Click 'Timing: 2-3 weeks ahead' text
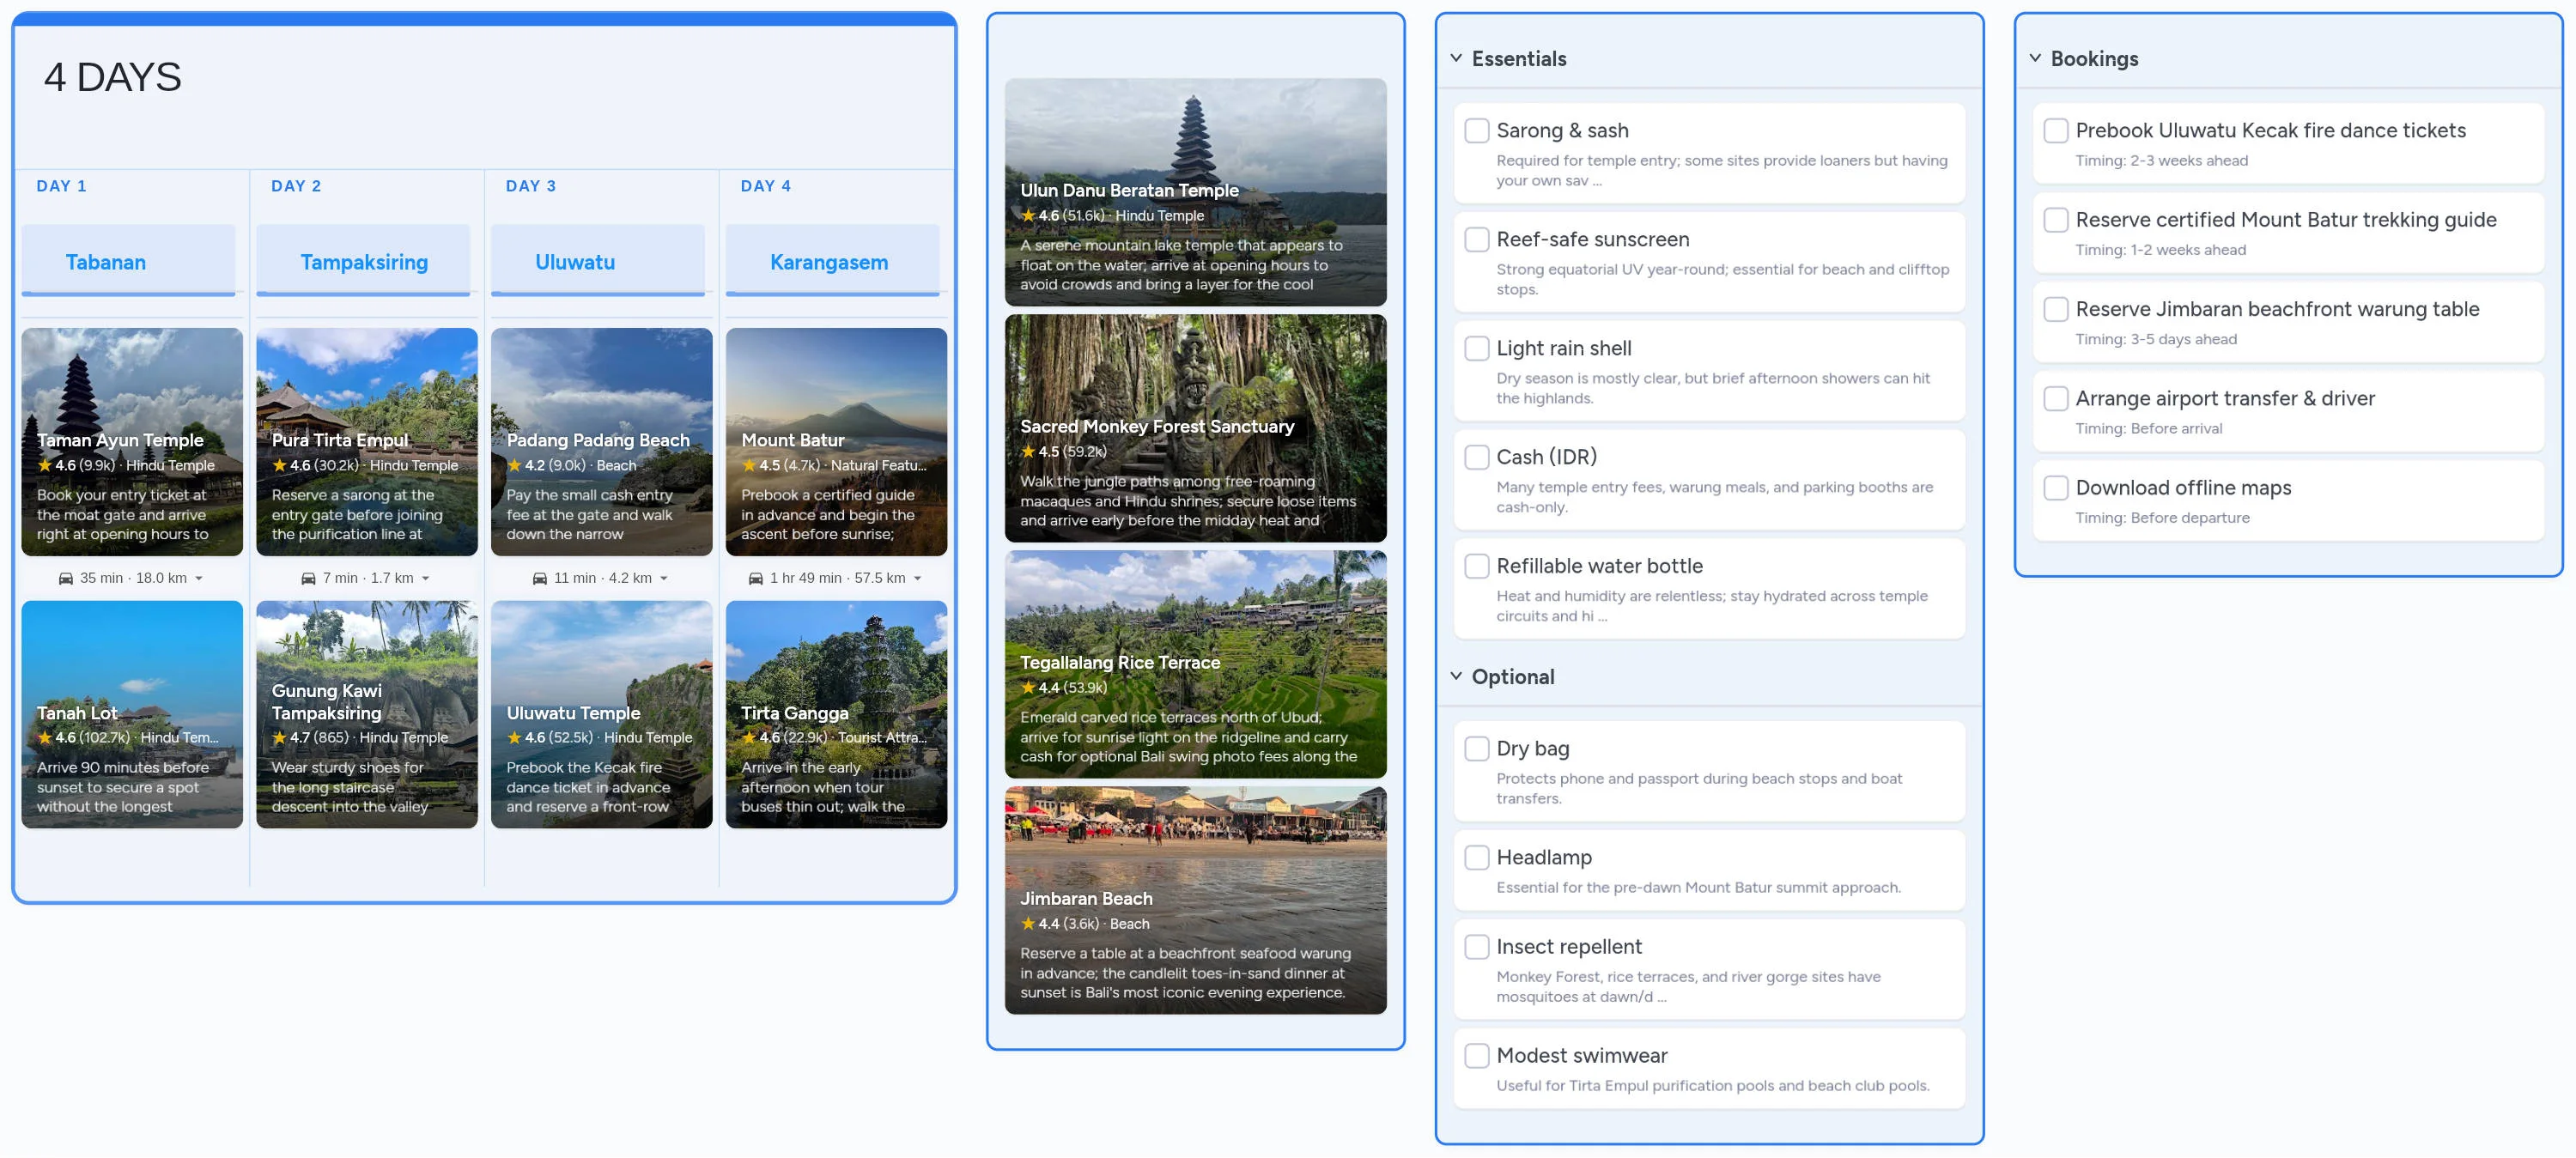The width and height of the screenshot is (2576, 1158). (2161, 160)
